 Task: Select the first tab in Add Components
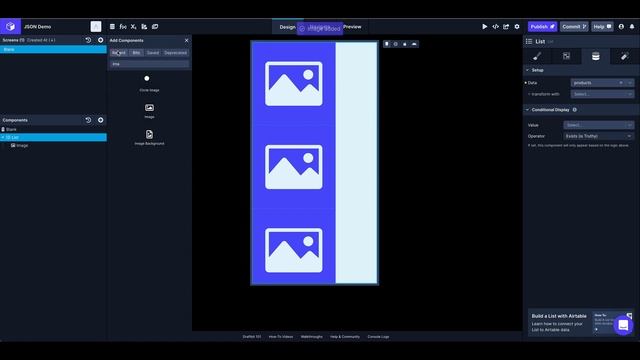tap(119, 53)
